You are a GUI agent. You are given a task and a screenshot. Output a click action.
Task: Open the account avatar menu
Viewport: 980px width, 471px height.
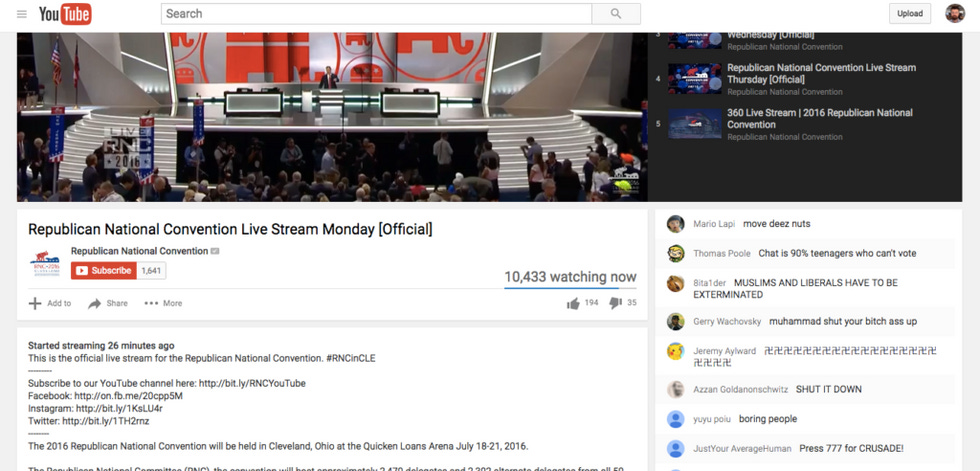[955, 13]
